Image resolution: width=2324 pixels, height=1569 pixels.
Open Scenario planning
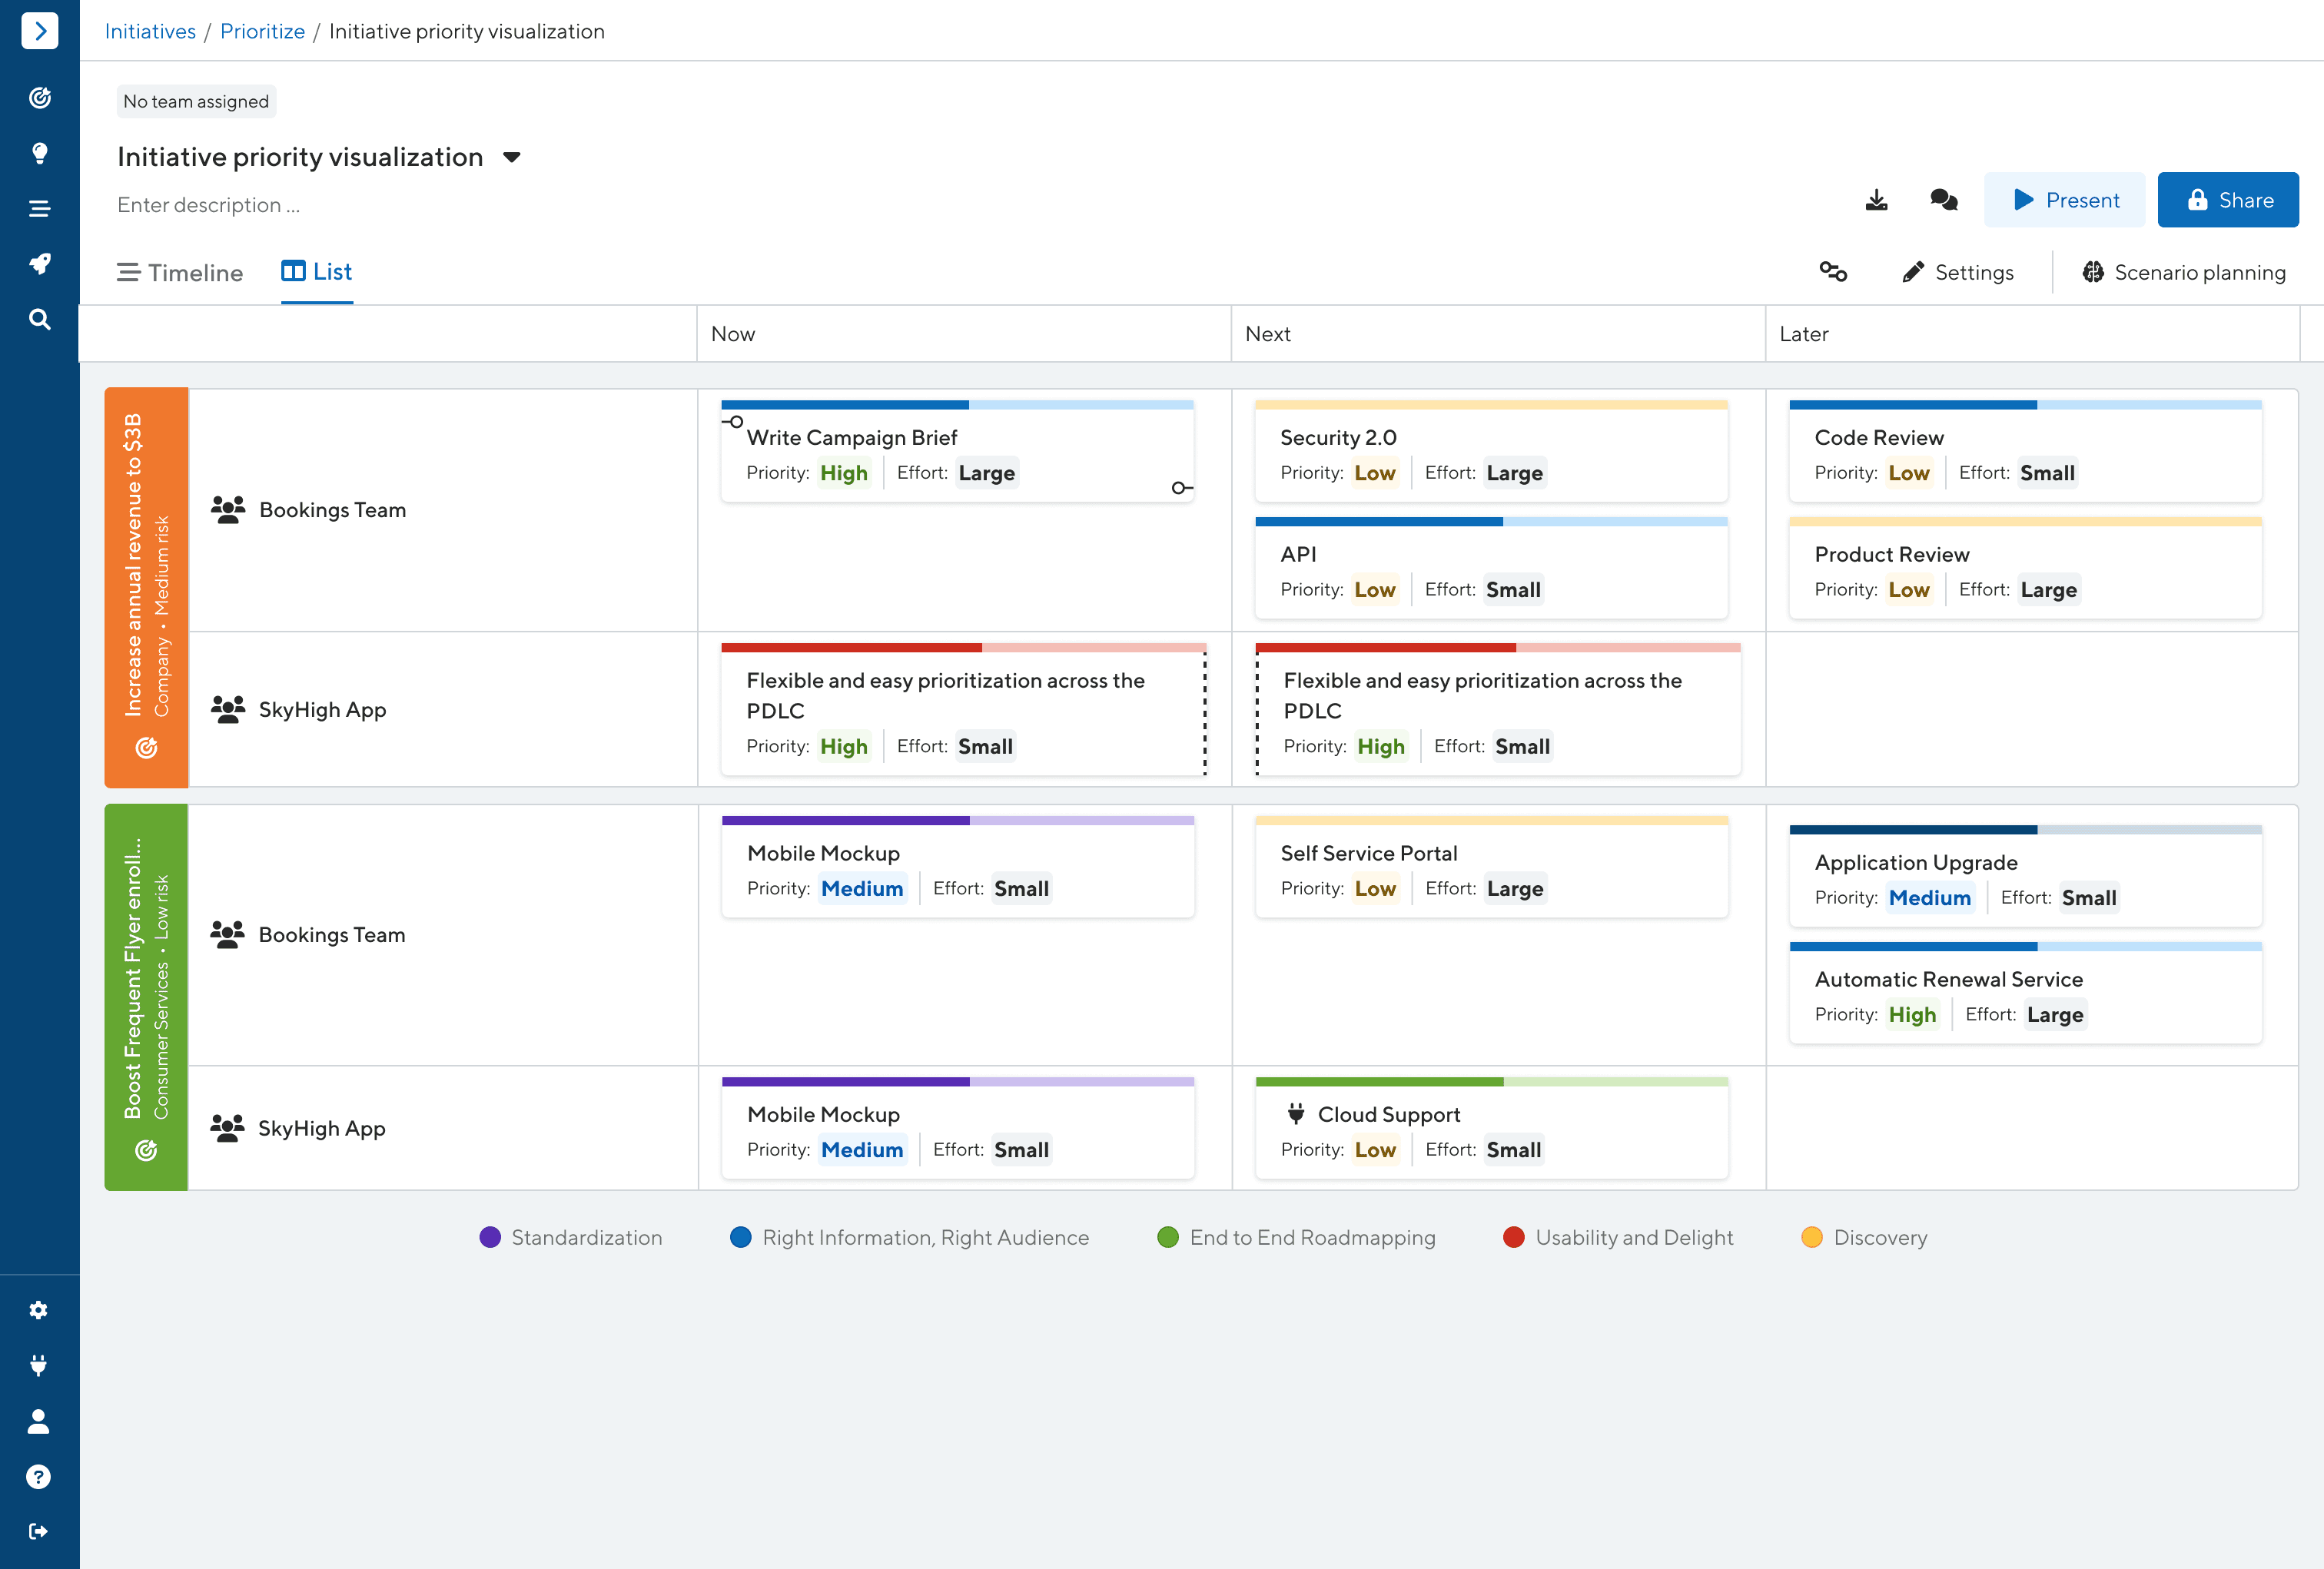pyautogui.click(x=2184, y=273)
